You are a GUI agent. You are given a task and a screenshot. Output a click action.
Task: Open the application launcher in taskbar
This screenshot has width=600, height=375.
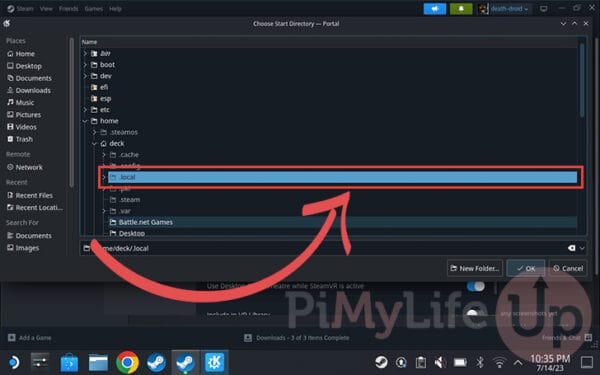pyautogui.click(x=13, y=362)
